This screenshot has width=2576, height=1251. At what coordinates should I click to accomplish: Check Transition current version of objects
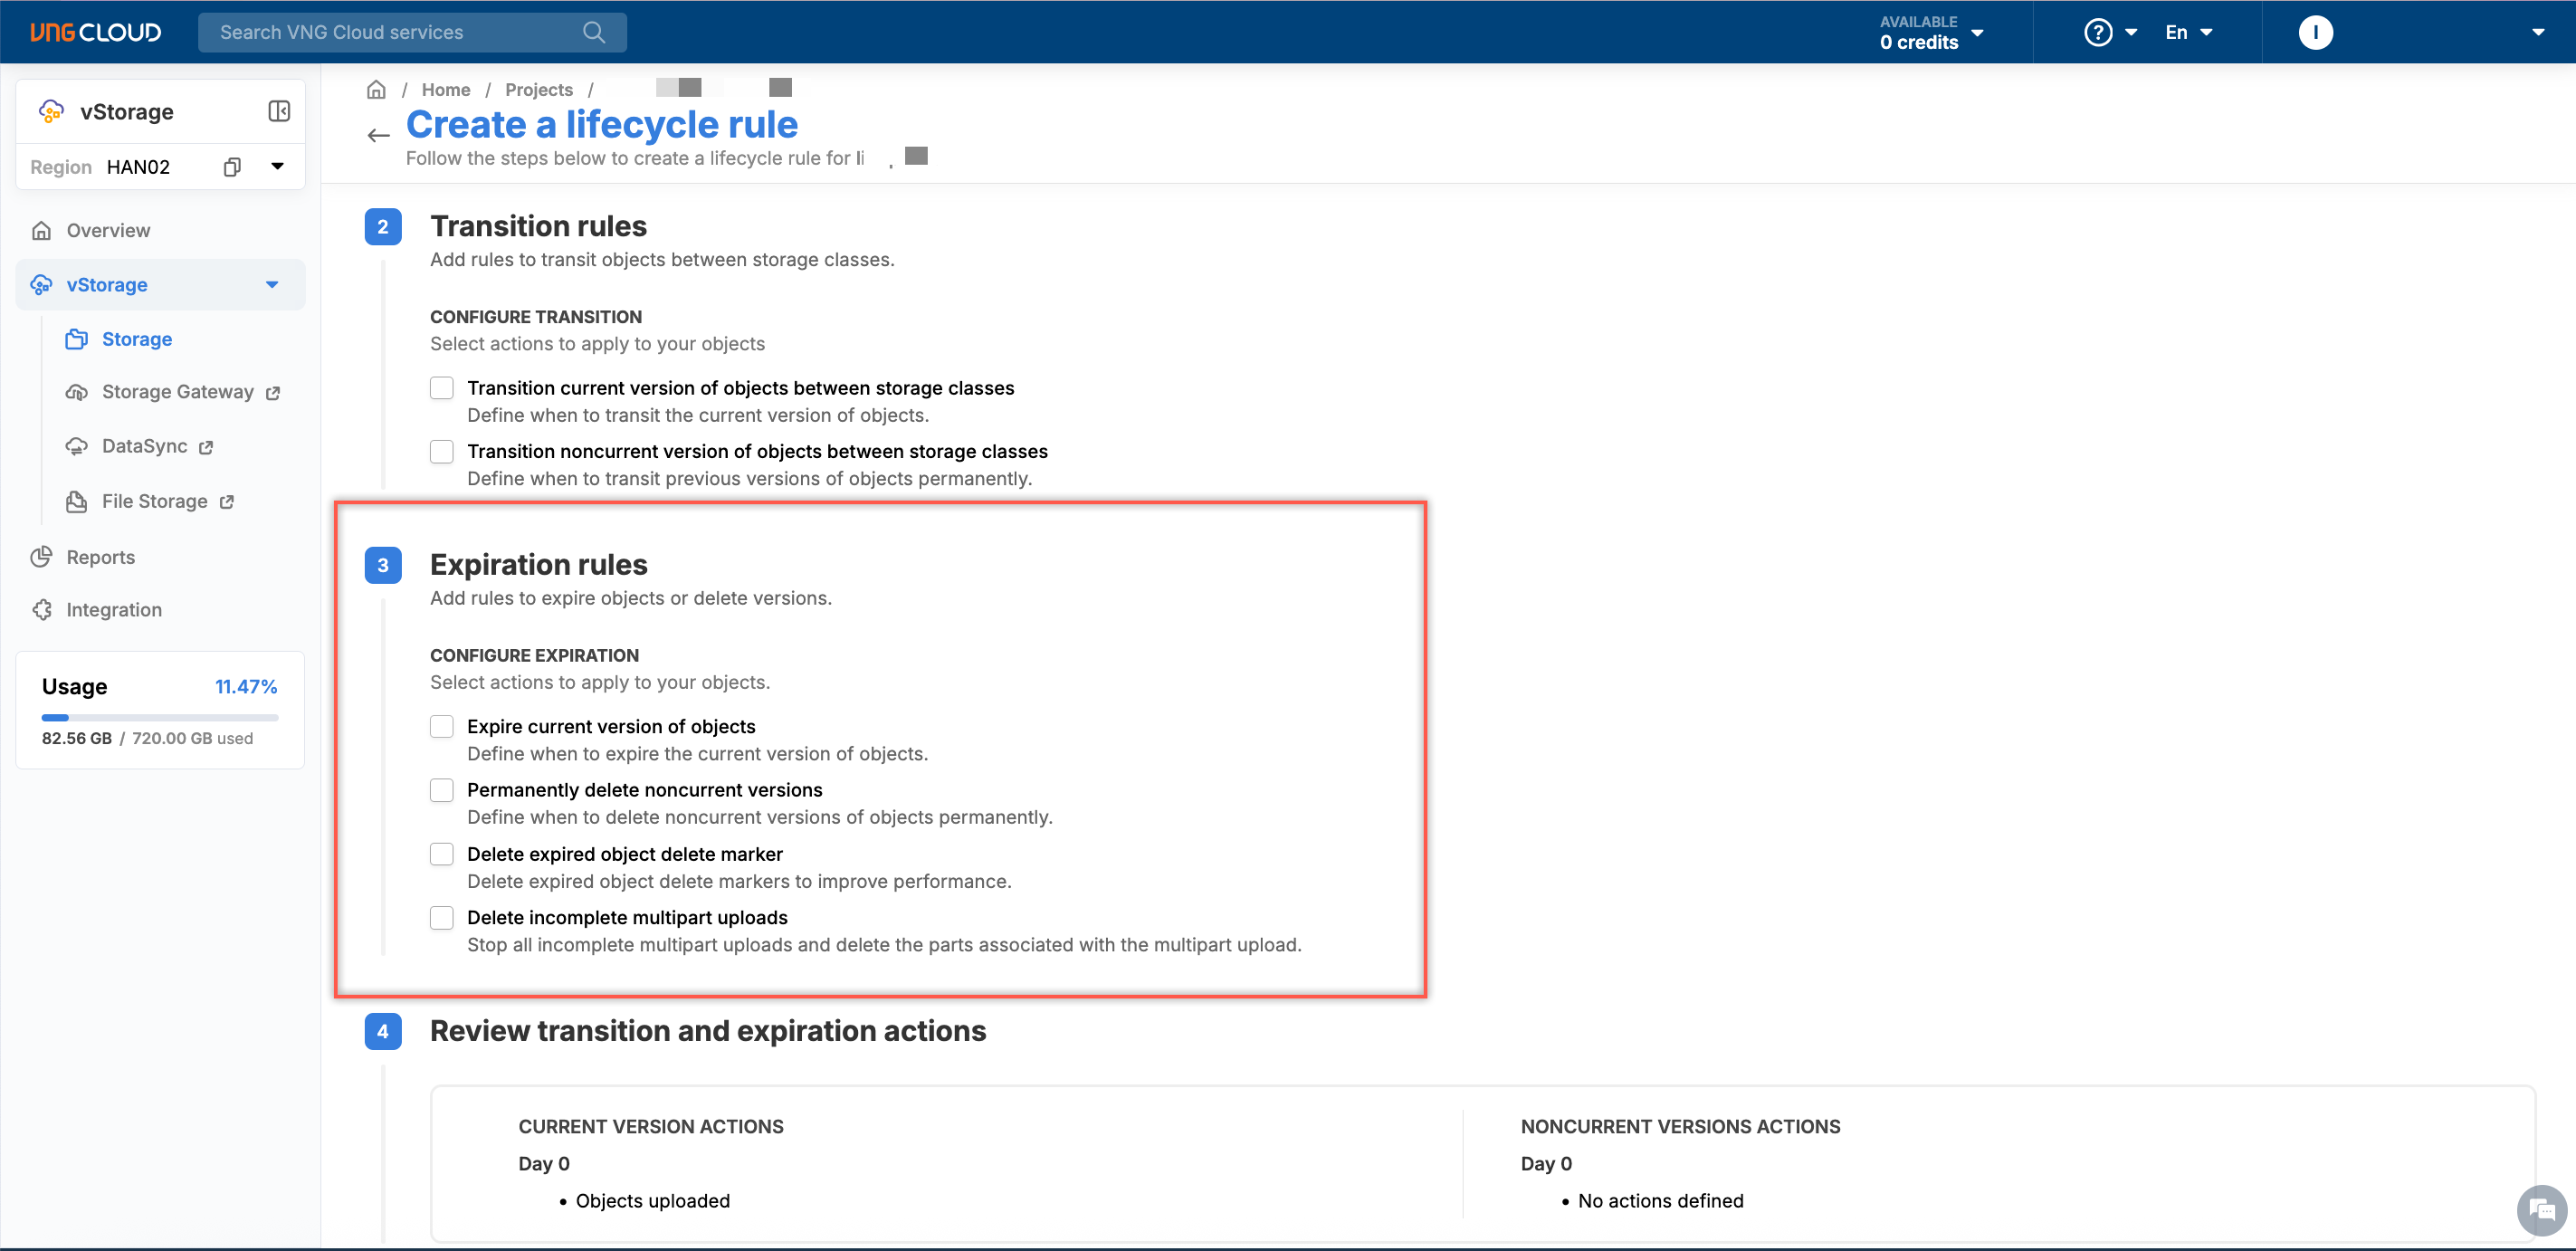click(441, 388)
